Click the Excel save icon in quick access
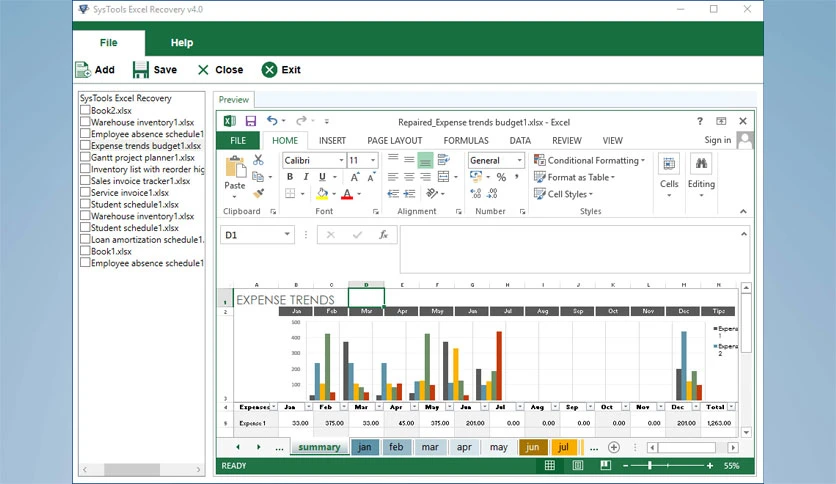Image resolution: width=836 pixels, height=484 pixels. [251, 122]
